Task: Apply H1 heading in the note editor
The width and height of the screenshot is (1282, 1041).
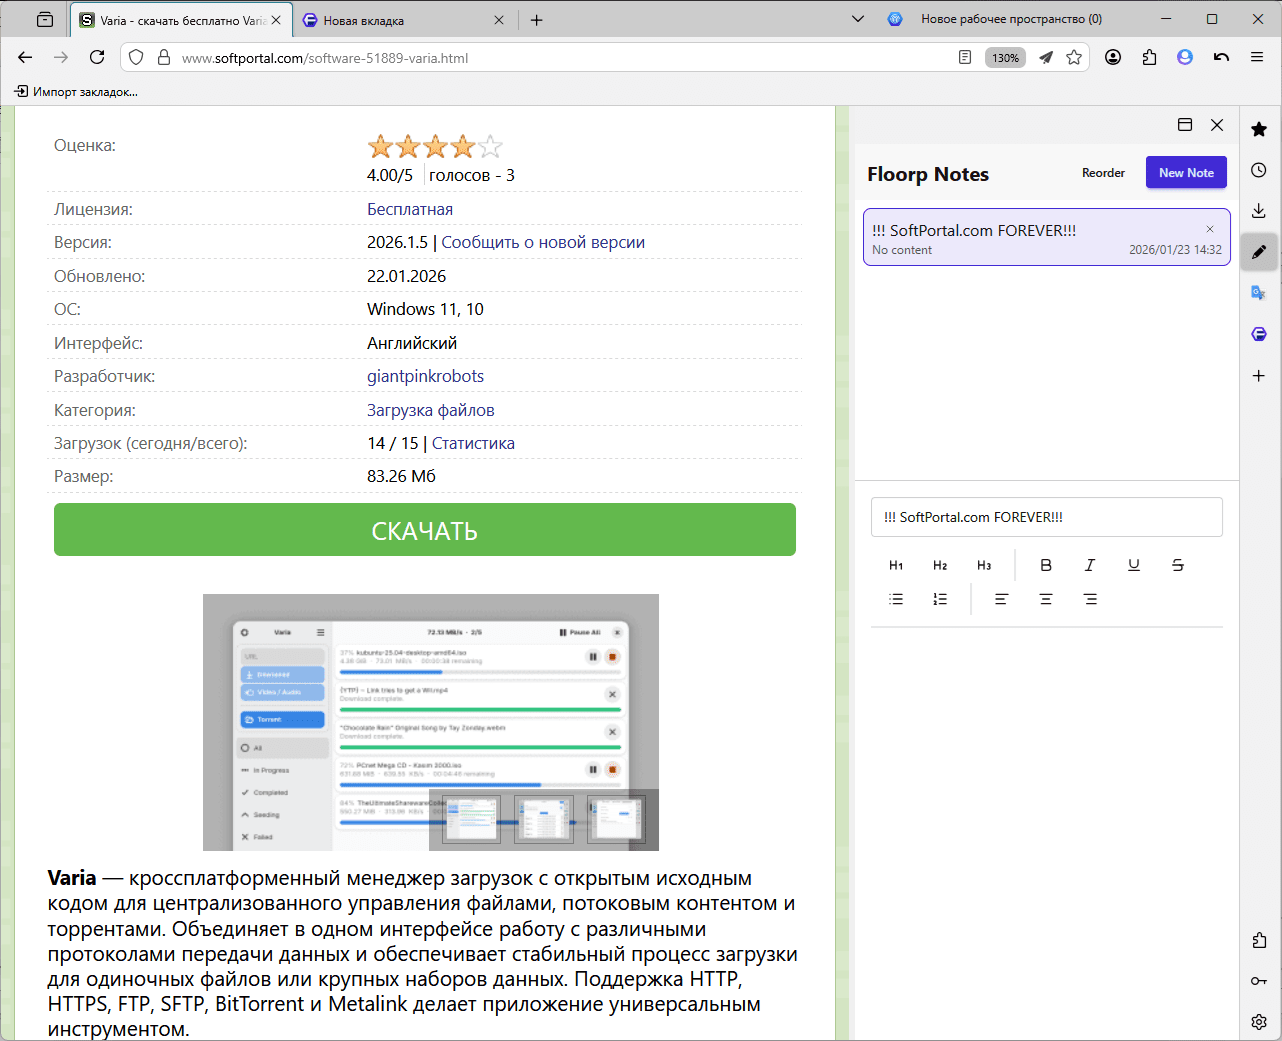Action: (x=896, y=565)
